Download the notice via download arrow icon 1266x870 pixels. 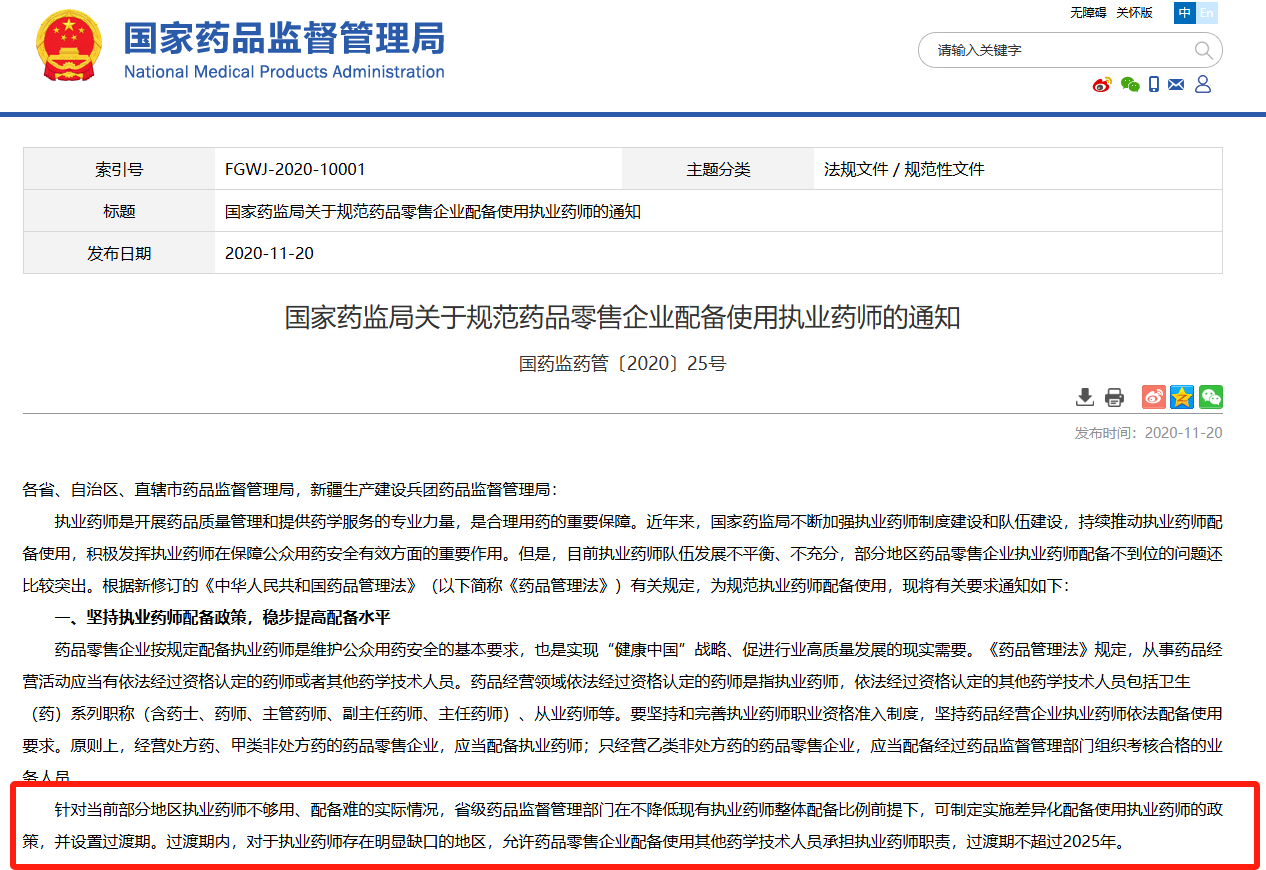point(1085,397)
